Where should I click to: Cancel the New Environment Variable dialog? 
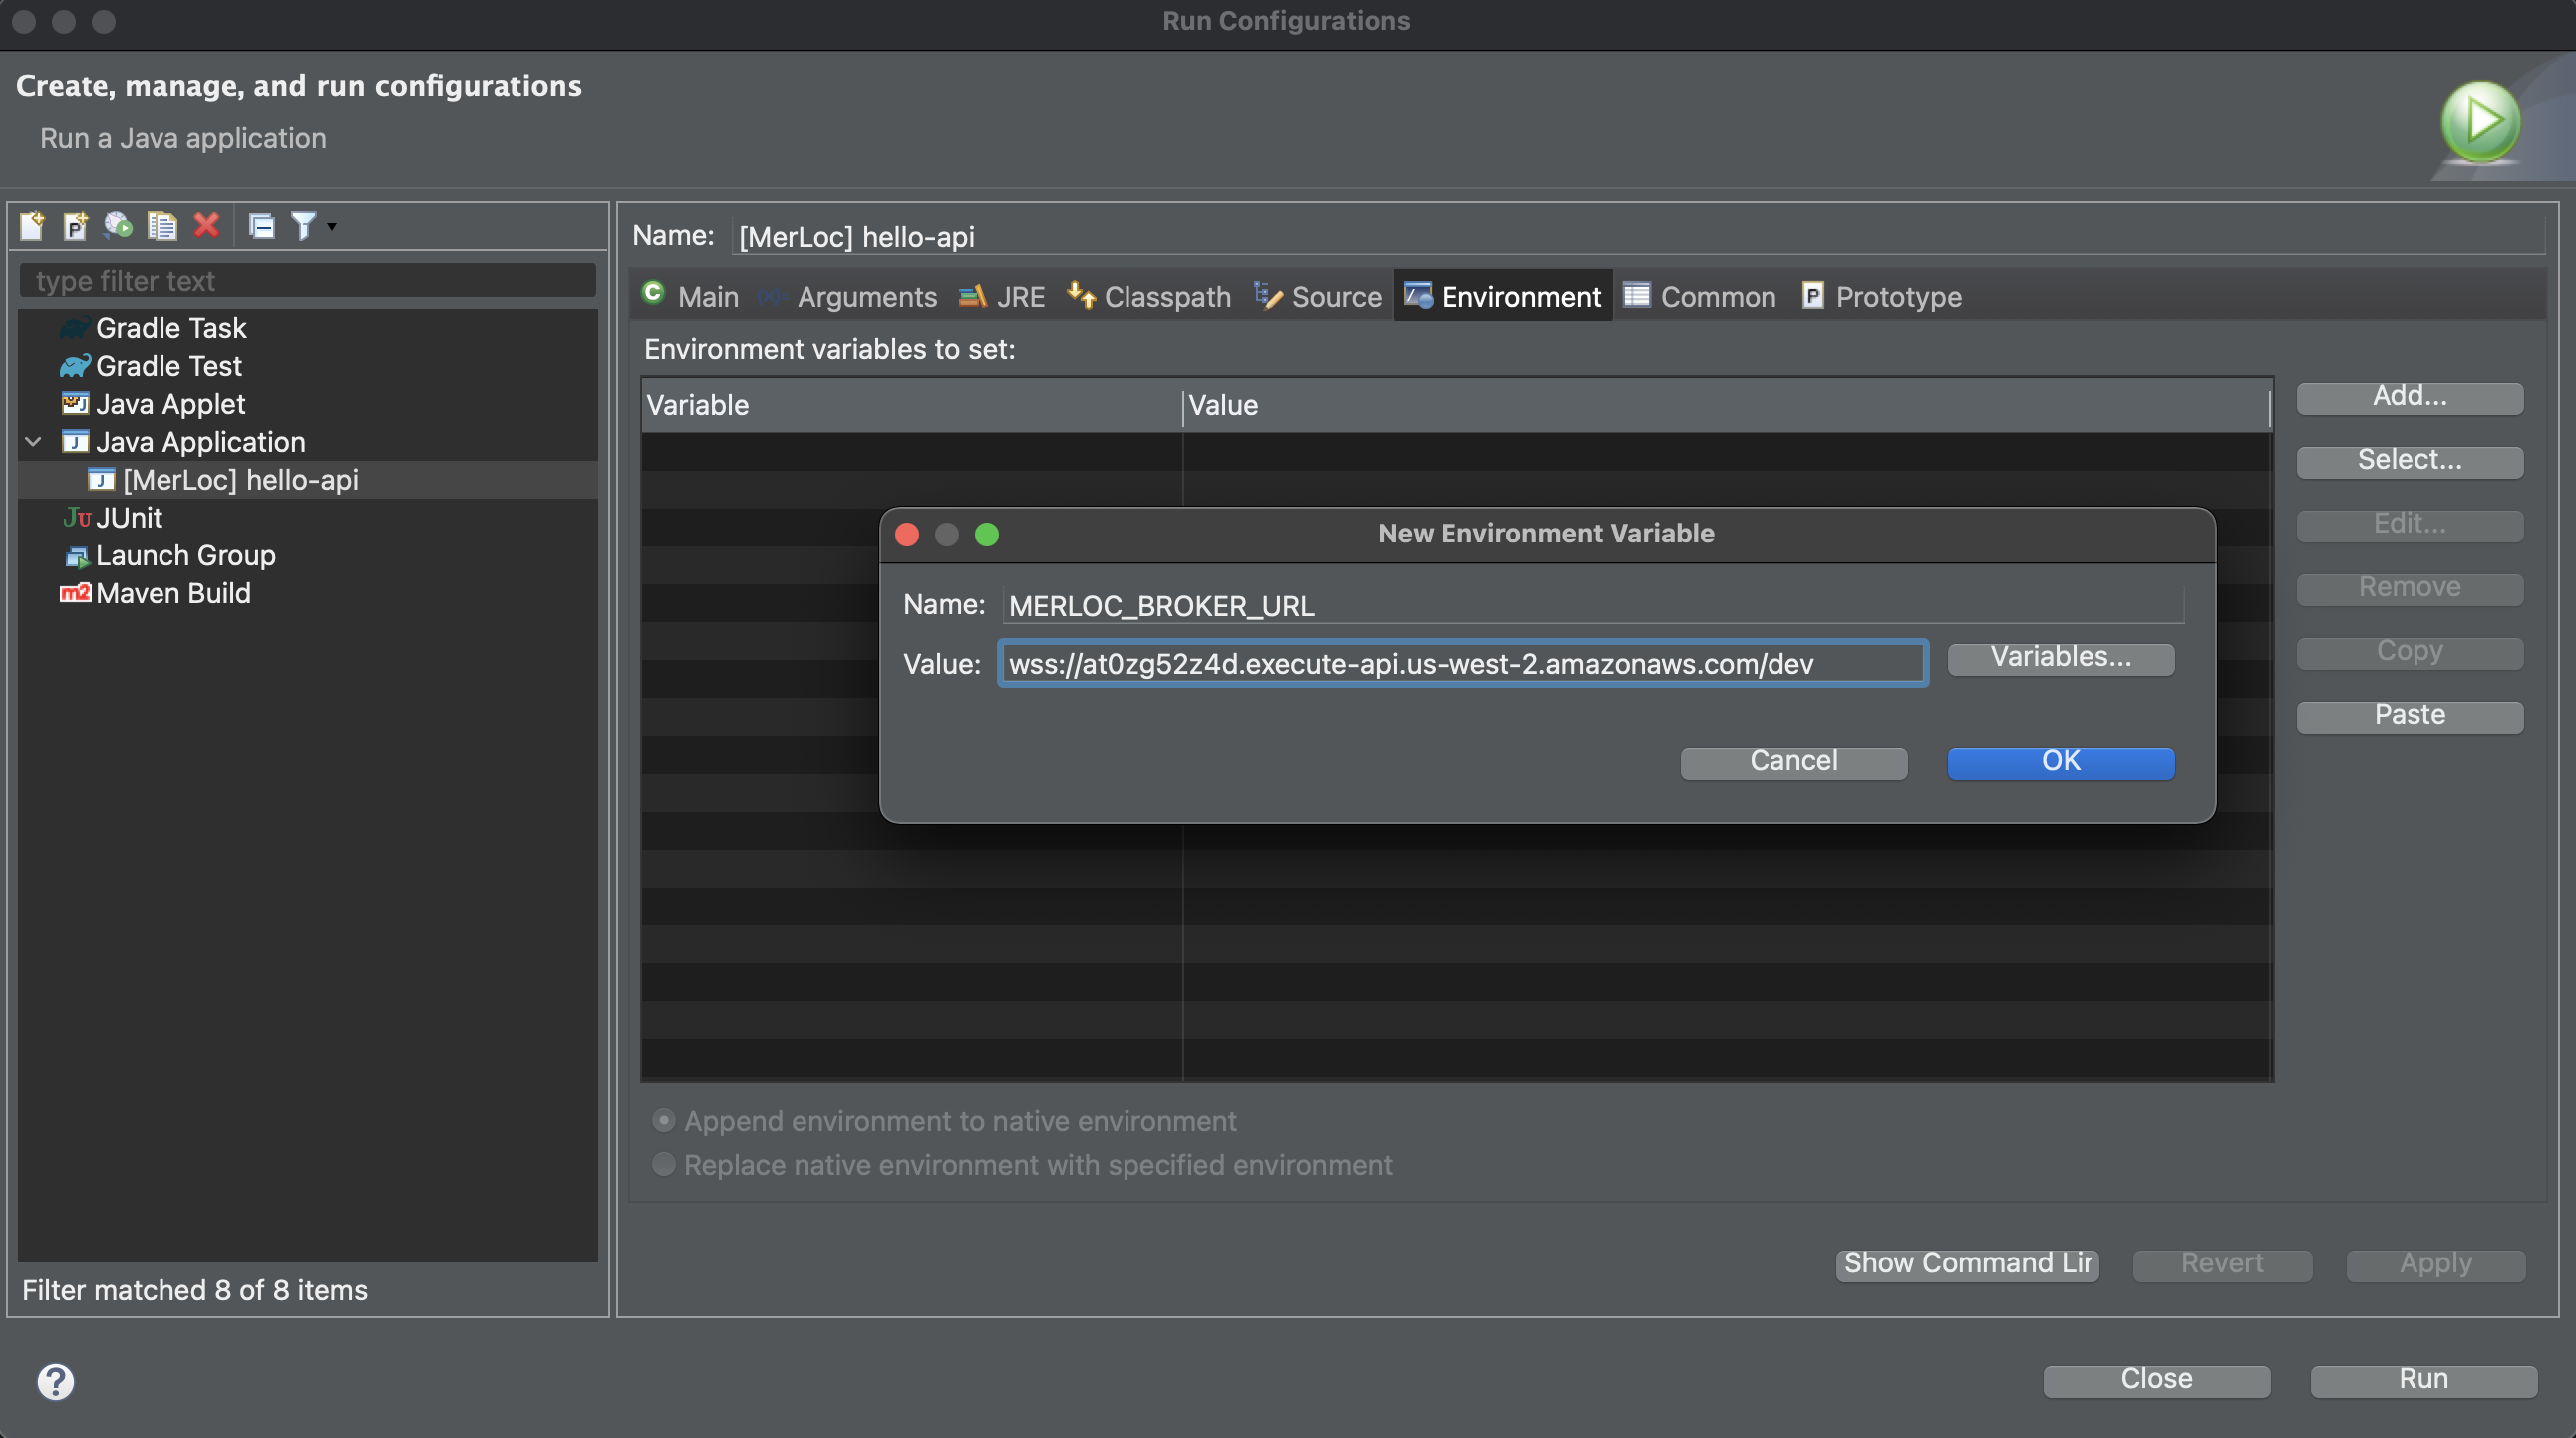(x=1793, y=761)
